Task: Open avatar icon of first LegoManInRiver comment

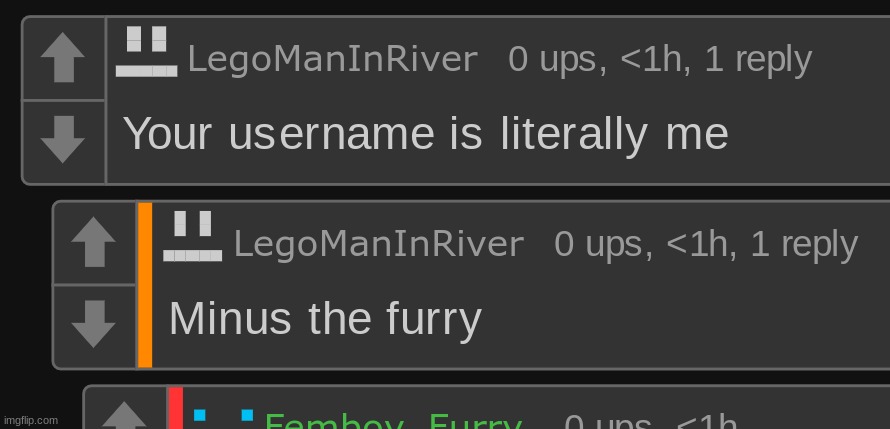Action: [146, 51]
